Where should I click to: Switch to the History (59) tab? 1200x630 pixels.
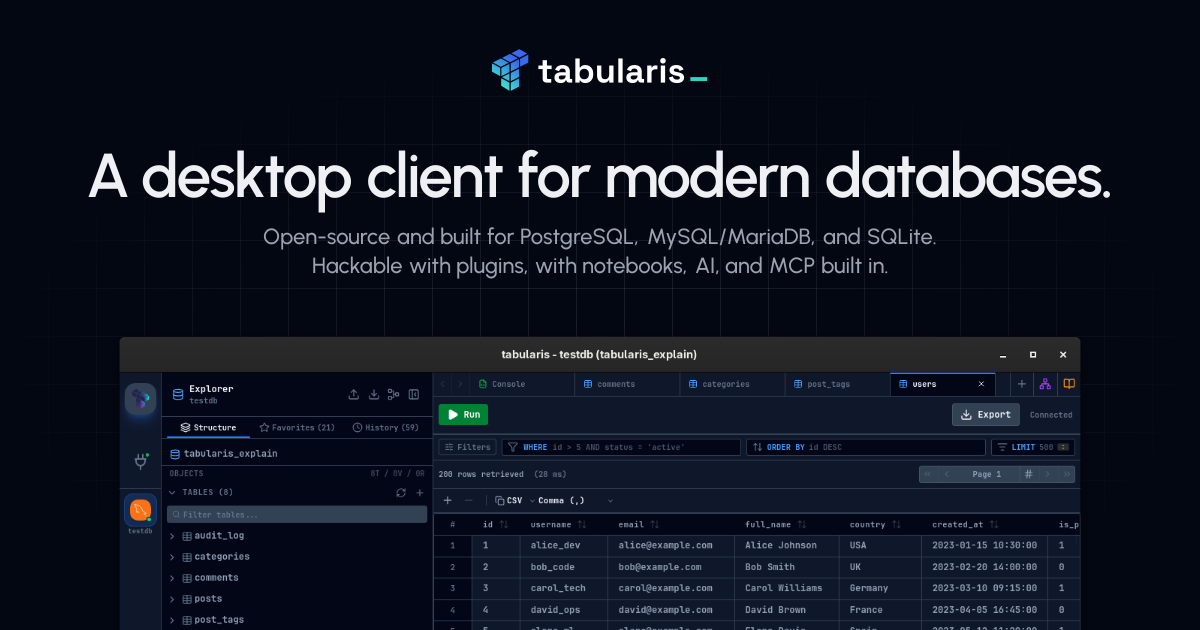click(x=386, y=427)
